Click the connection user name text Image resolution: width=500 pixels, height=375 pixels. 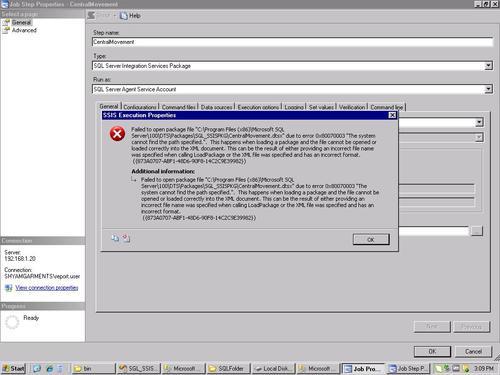(x=42, y=276)
